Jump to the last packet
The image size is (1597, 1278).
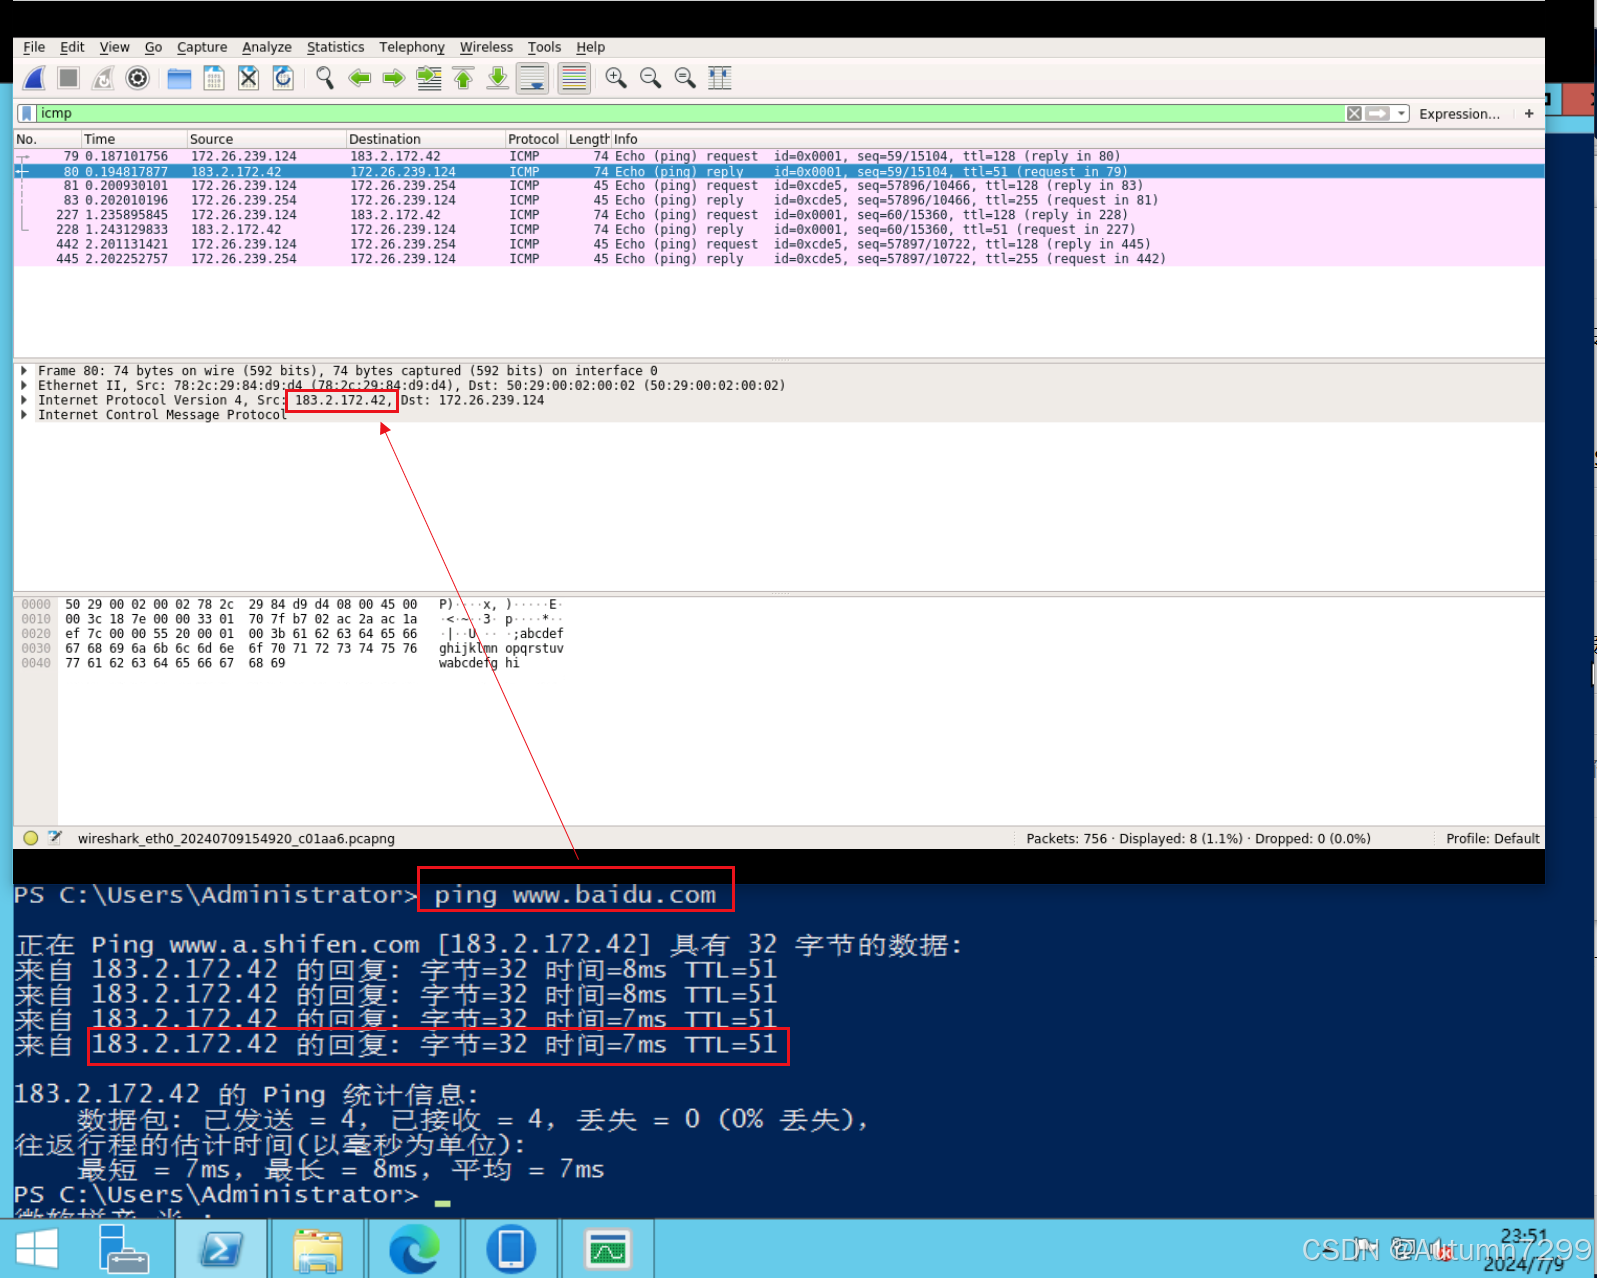[498, 78]
